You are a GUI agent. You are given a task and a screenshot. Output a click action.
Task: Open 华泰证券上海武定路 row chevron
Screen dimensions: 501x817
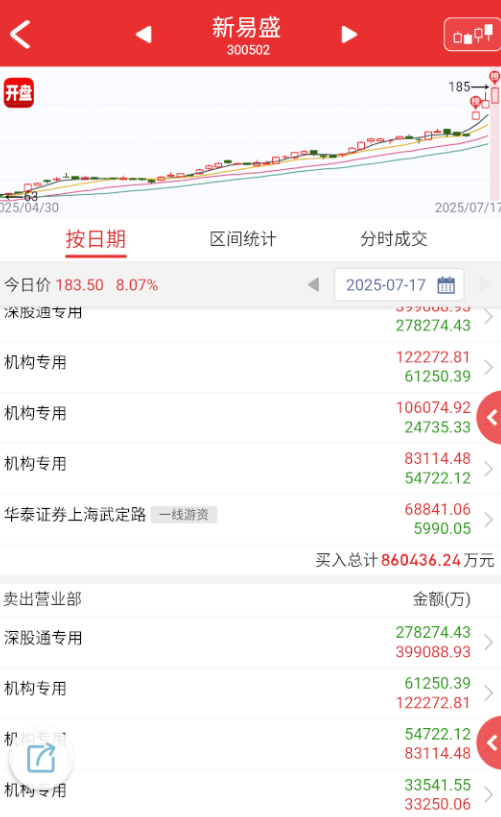click(x=489, y=519)
